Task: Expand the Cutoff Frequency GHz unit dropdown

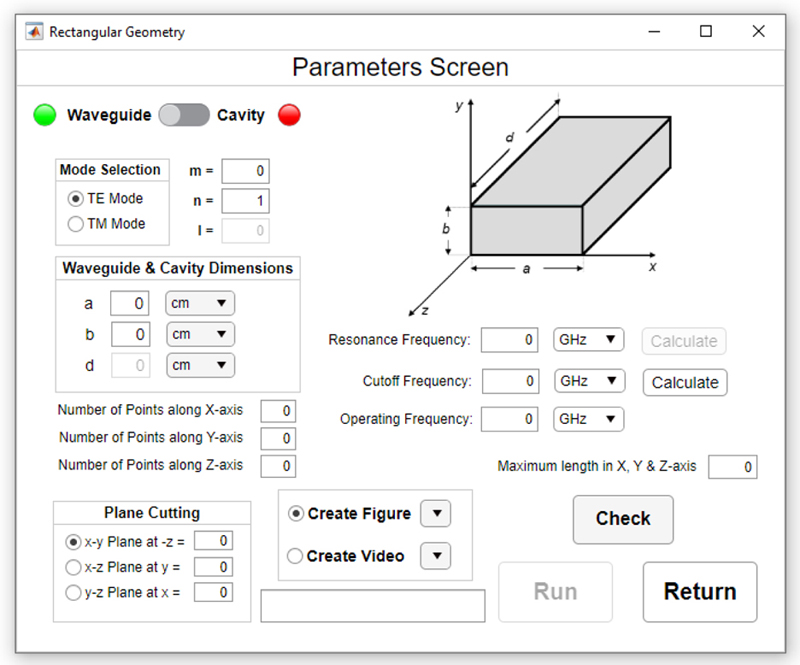Action: pos(589,381)
